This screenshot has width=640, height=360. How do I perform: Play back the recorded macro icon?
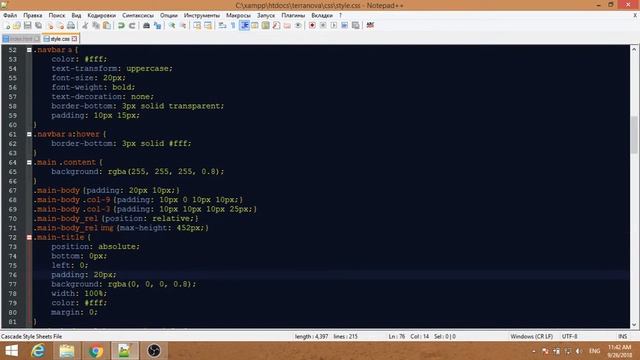334,26
